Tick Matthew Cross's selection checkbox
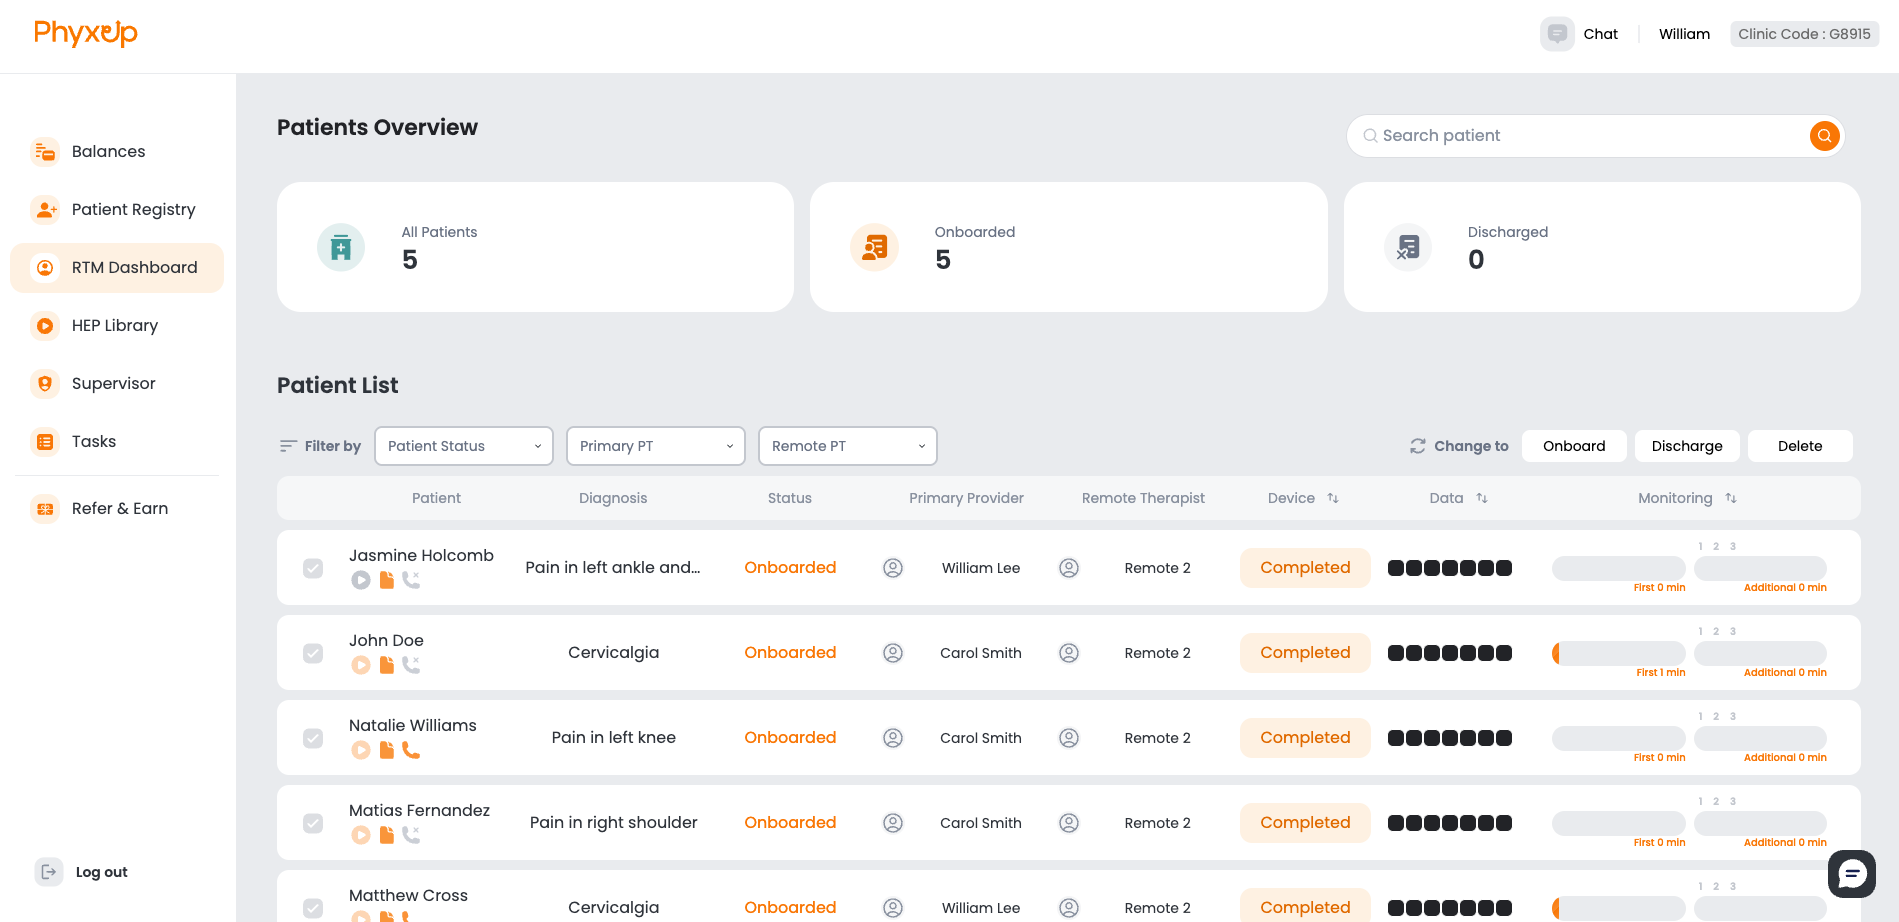This screenshot has height=922, width=1899. [313, 908]
